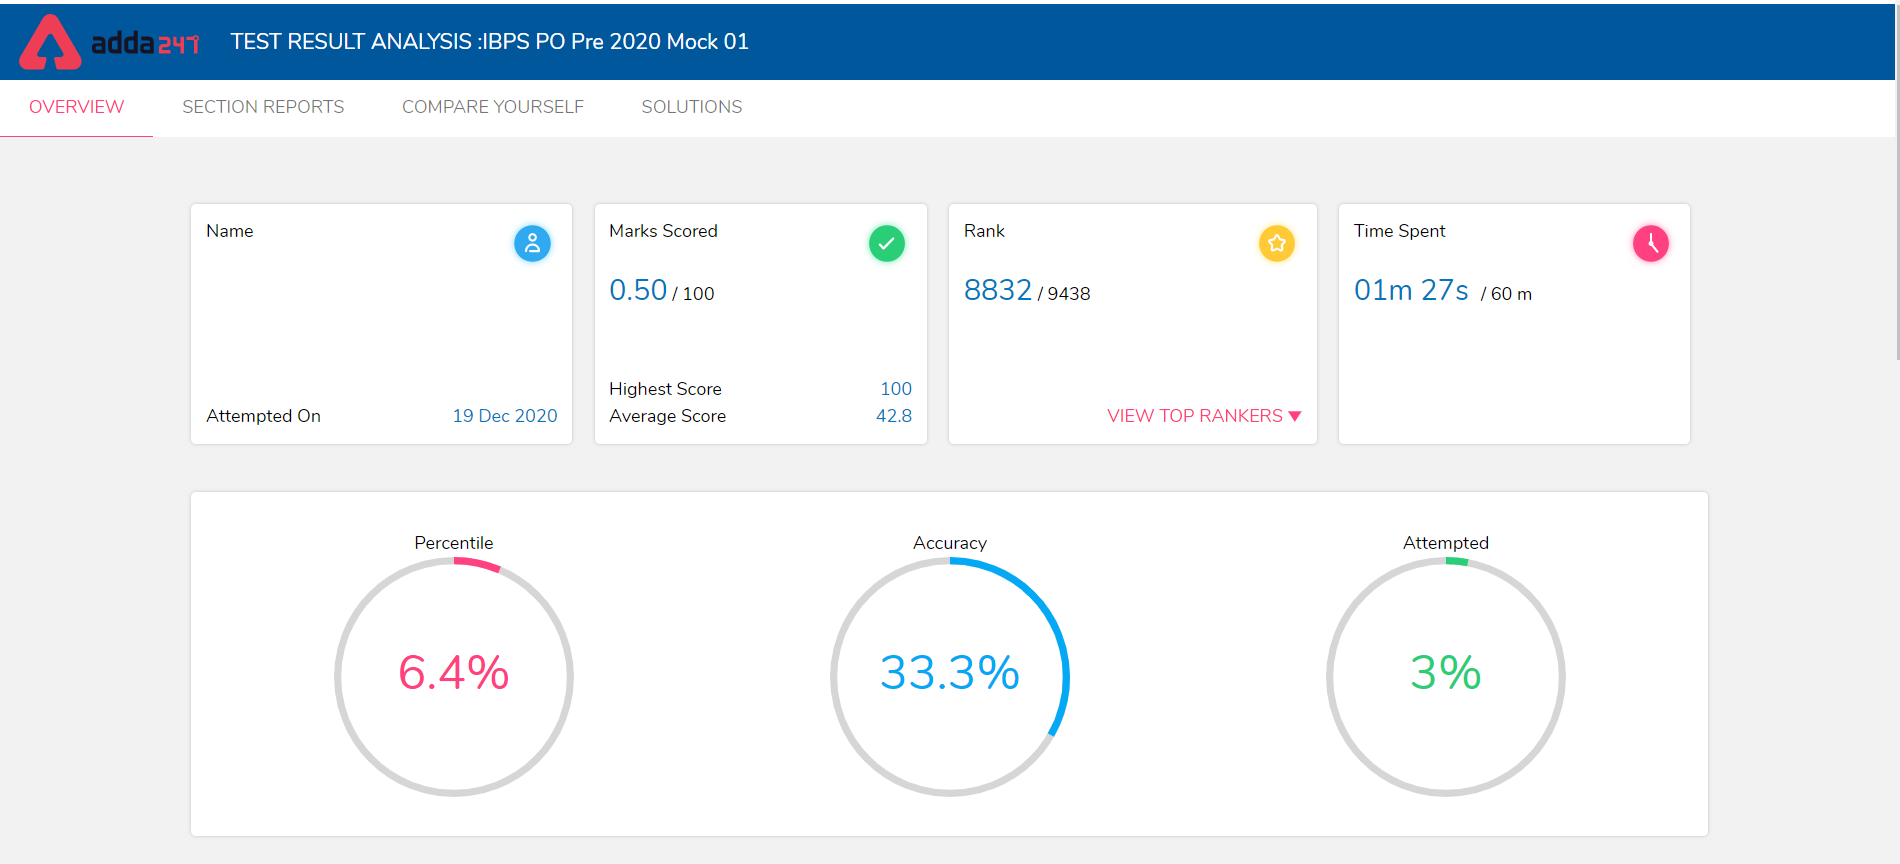Click the marks scored value 0.50
The width and height of the screenshot is (1900, 864).
(x=638, y=290)
